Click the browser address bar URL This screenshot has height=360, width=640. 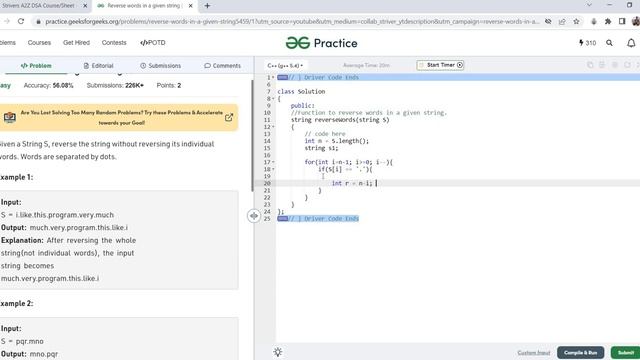[292, 22]
